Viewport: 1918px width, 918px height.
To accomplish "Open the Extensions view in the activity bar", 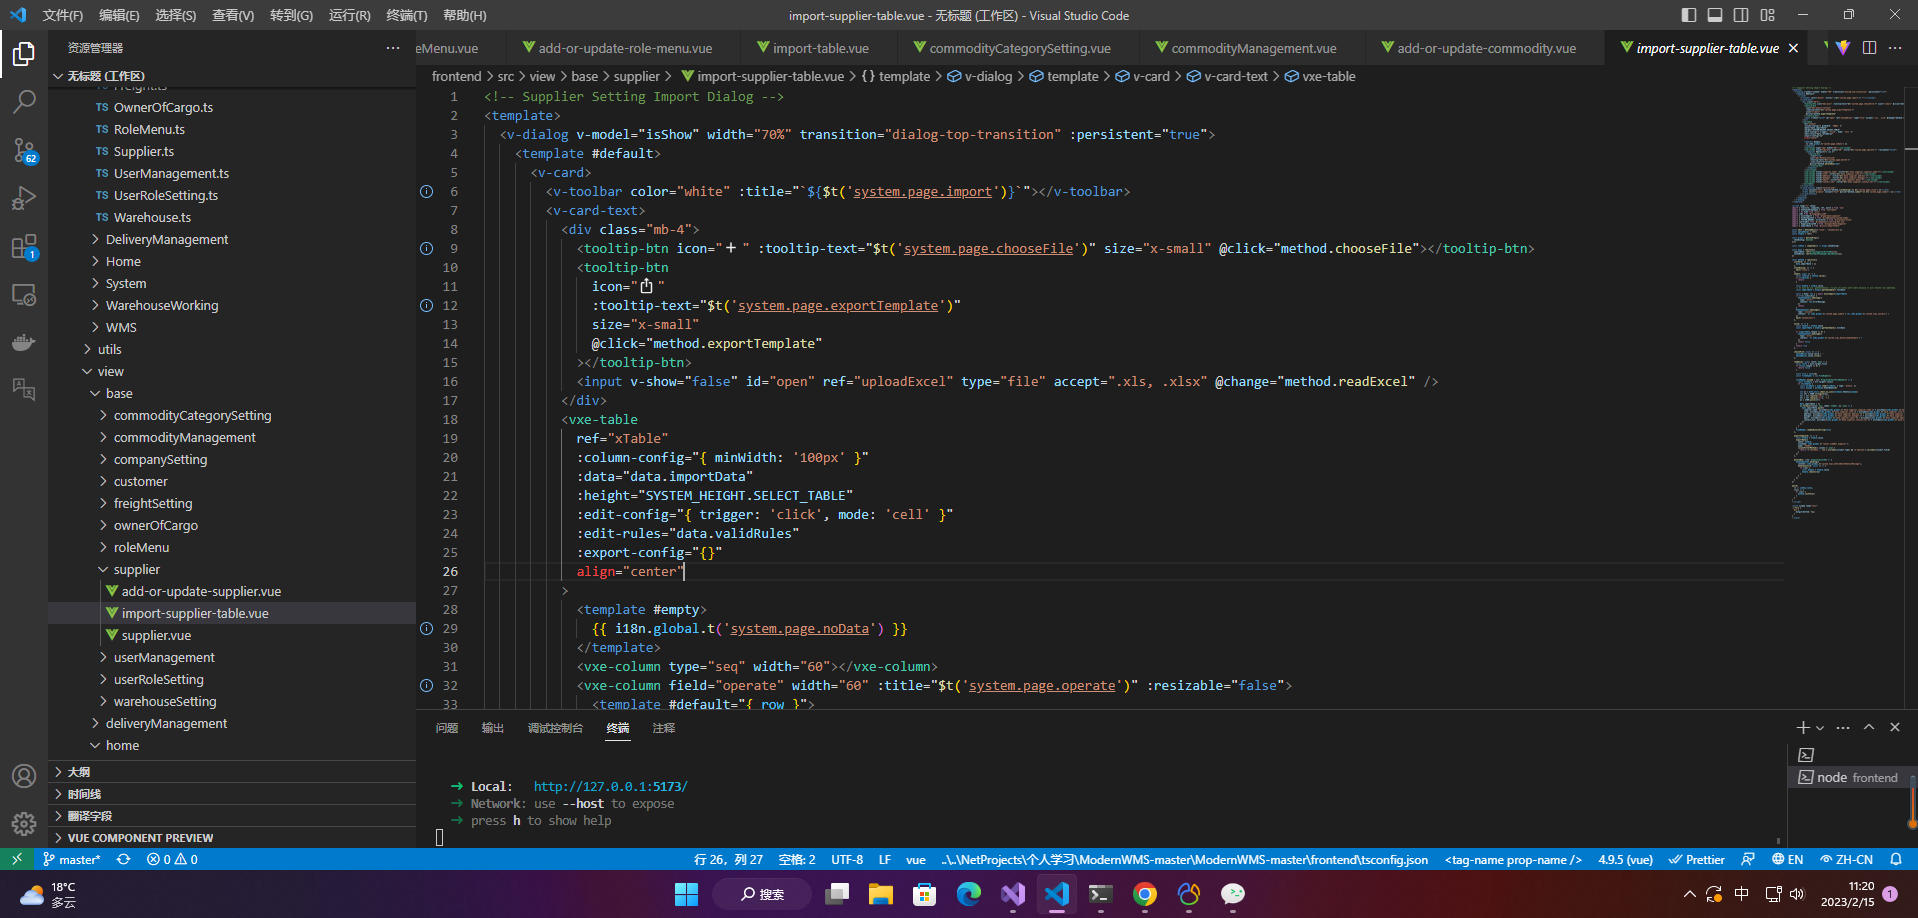I will tap(24, 246).
